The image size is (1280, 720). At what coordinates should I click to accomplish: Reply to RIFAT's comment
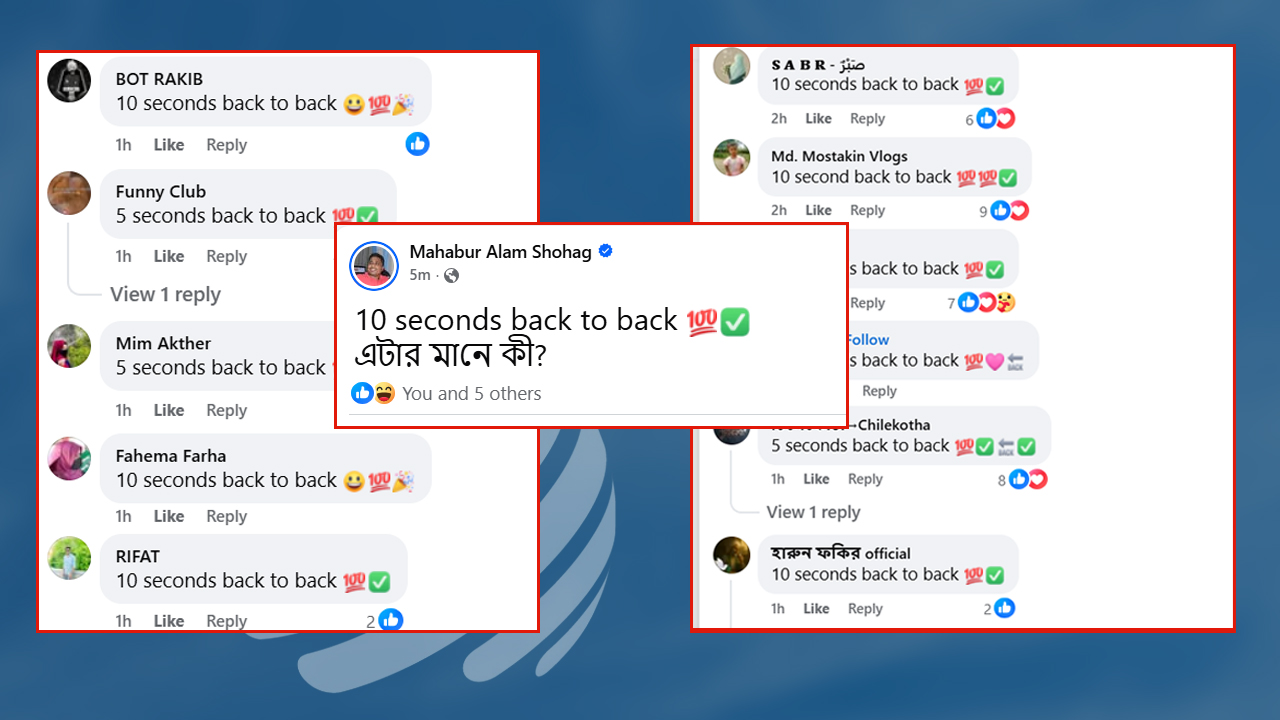tap(226, 621)
